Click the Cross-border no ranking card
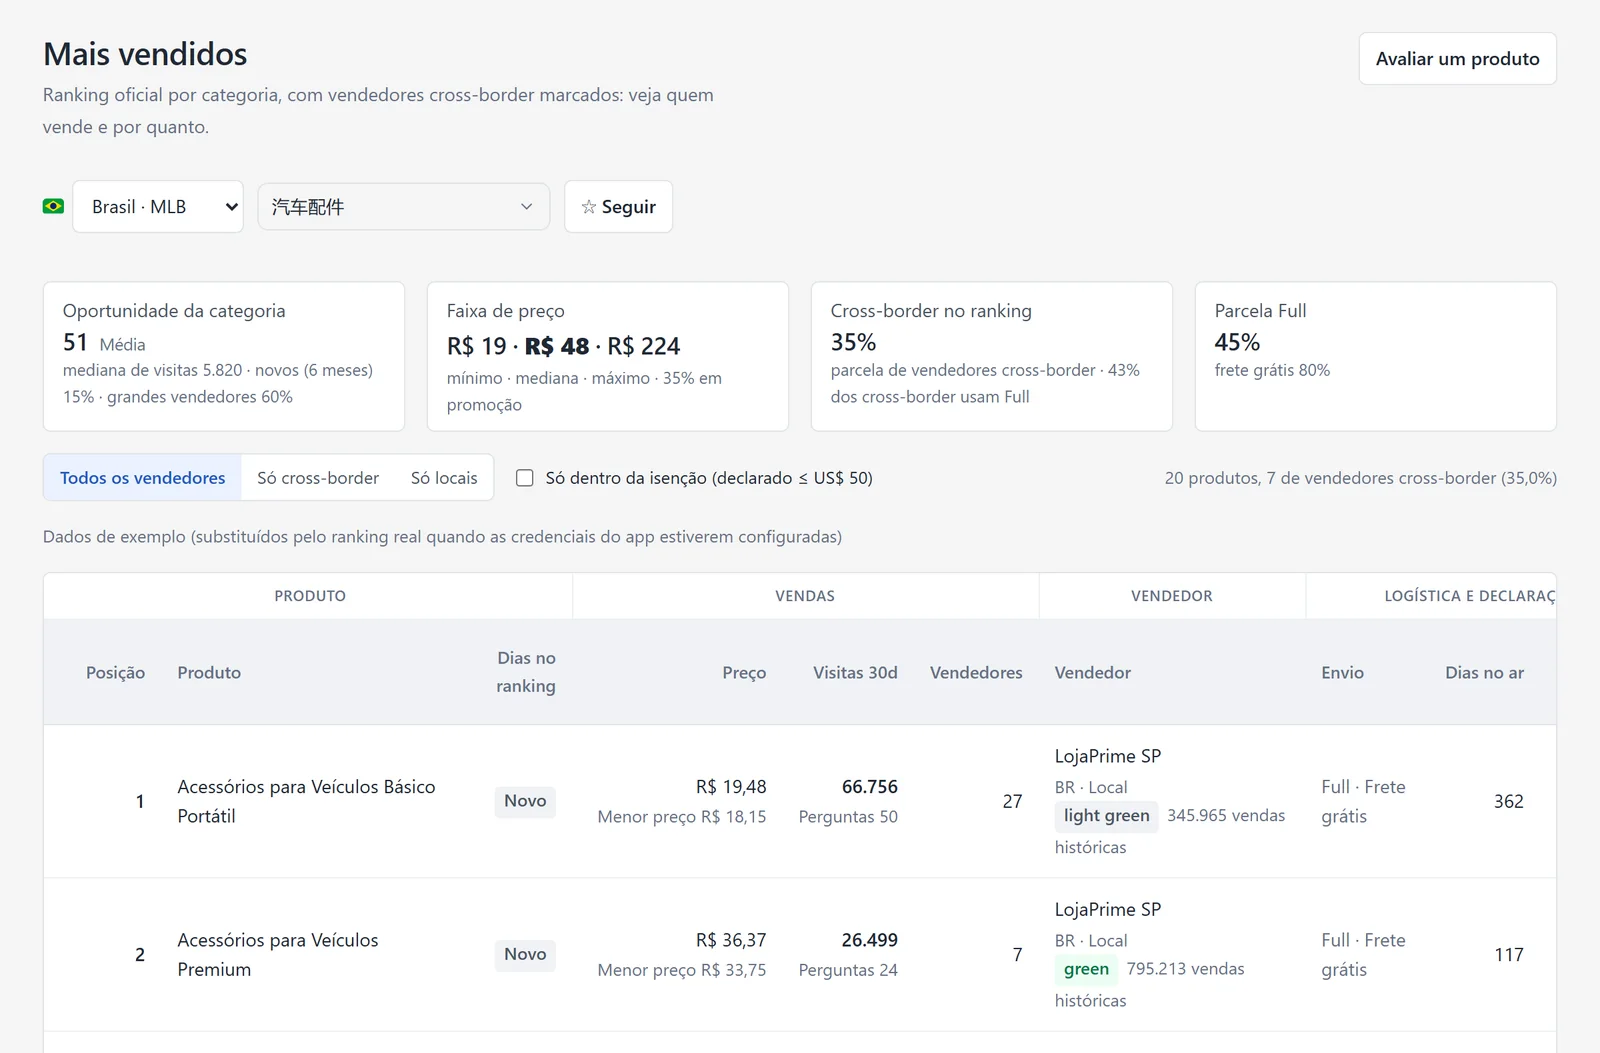 point(992,357)
